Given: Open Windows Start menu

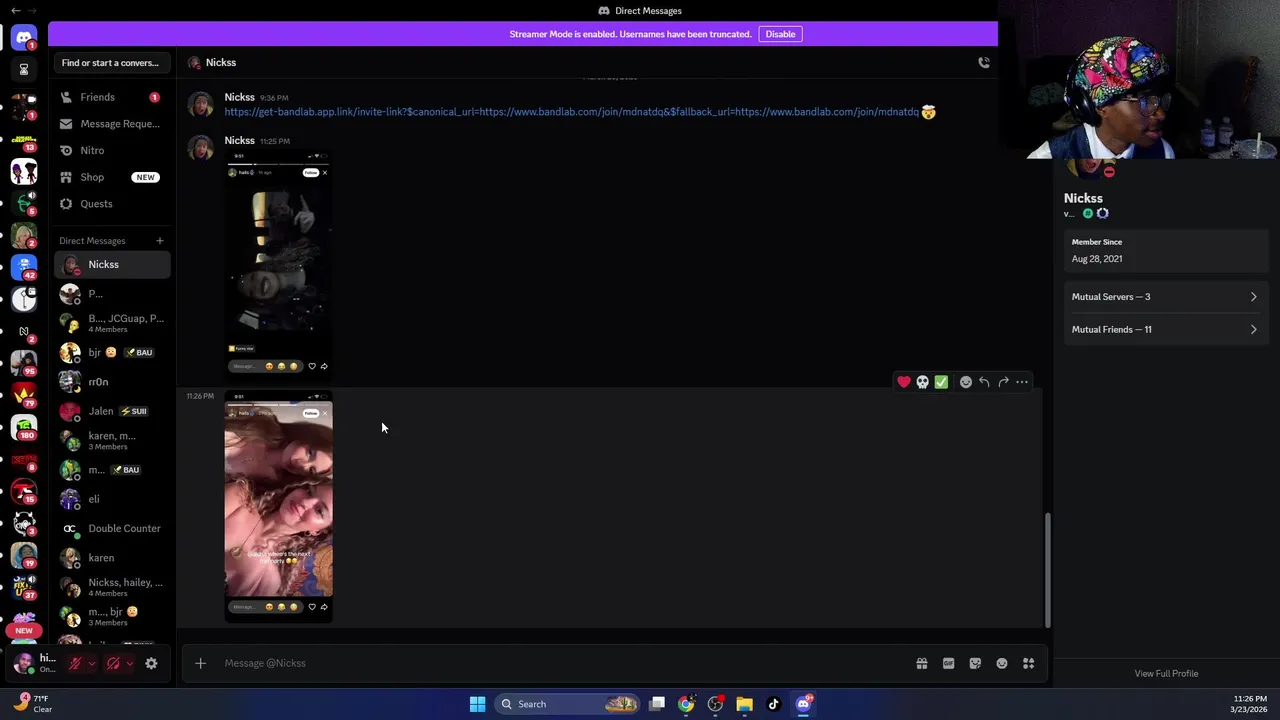Looking at the screenshot, I should [477, 704].
